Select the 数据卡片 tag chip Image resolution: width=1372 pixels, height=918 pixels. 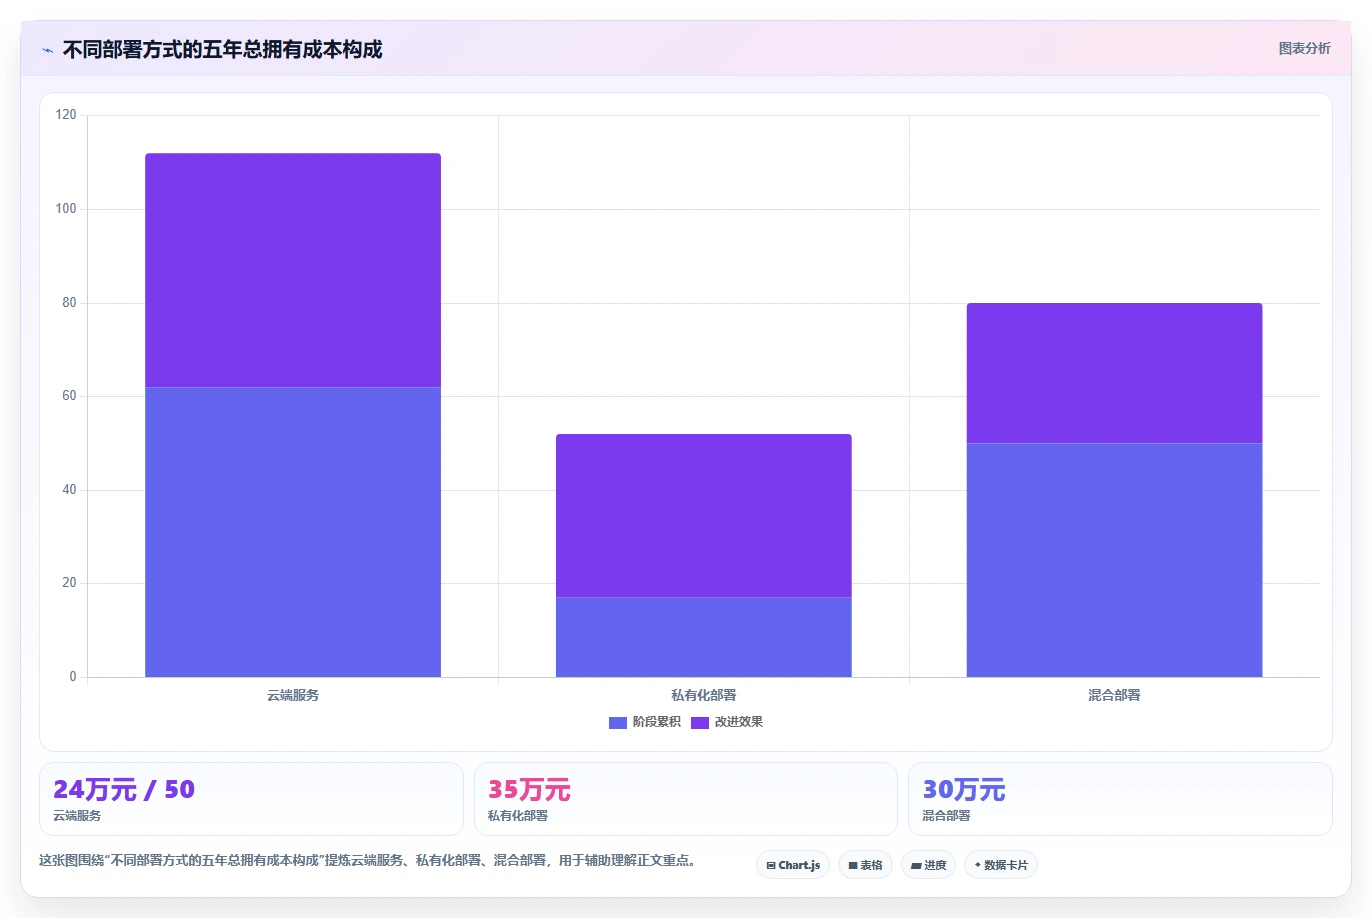coord(1001,865)
